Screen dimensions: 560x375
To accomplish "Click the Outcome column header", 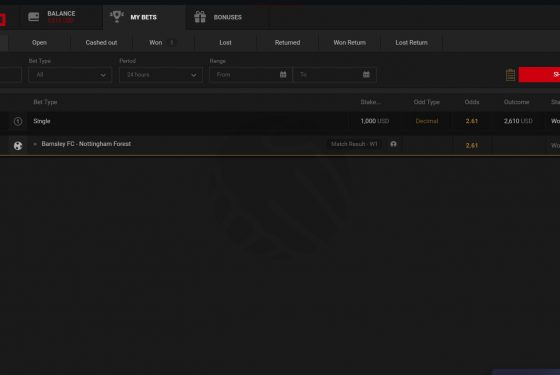I will [x=516, y=102].
